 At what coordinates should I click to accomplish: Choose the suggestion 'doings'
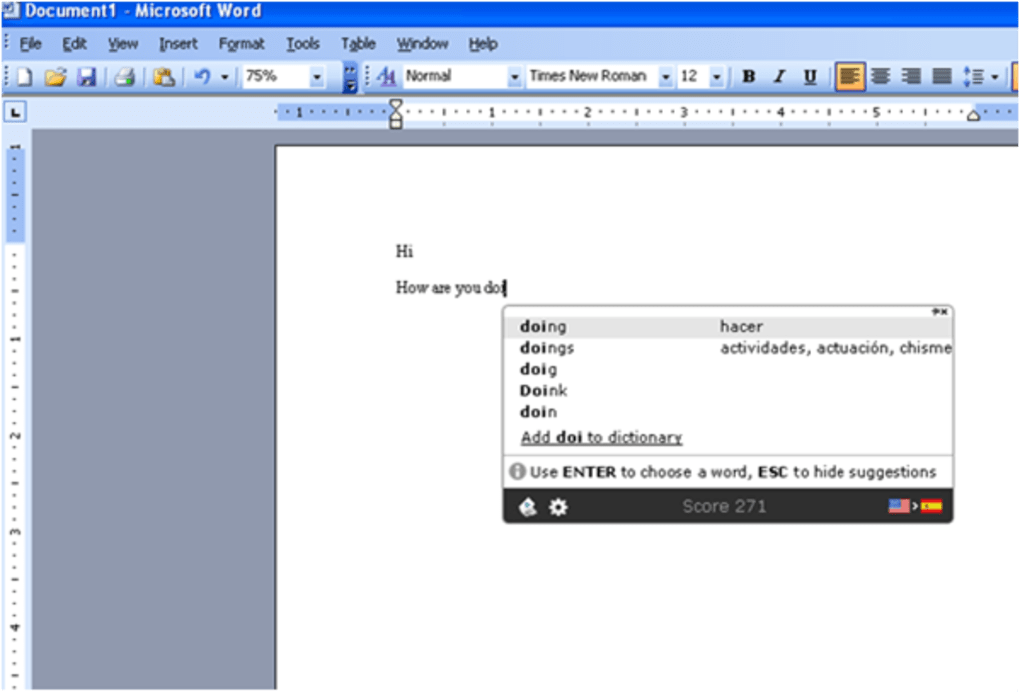pyautogui.click(x=546, y=348)
